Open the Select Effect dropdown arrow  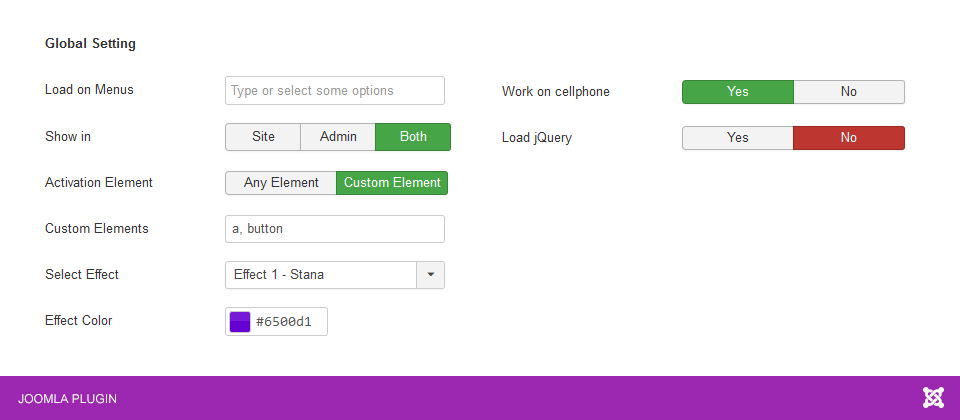point(431,275)
